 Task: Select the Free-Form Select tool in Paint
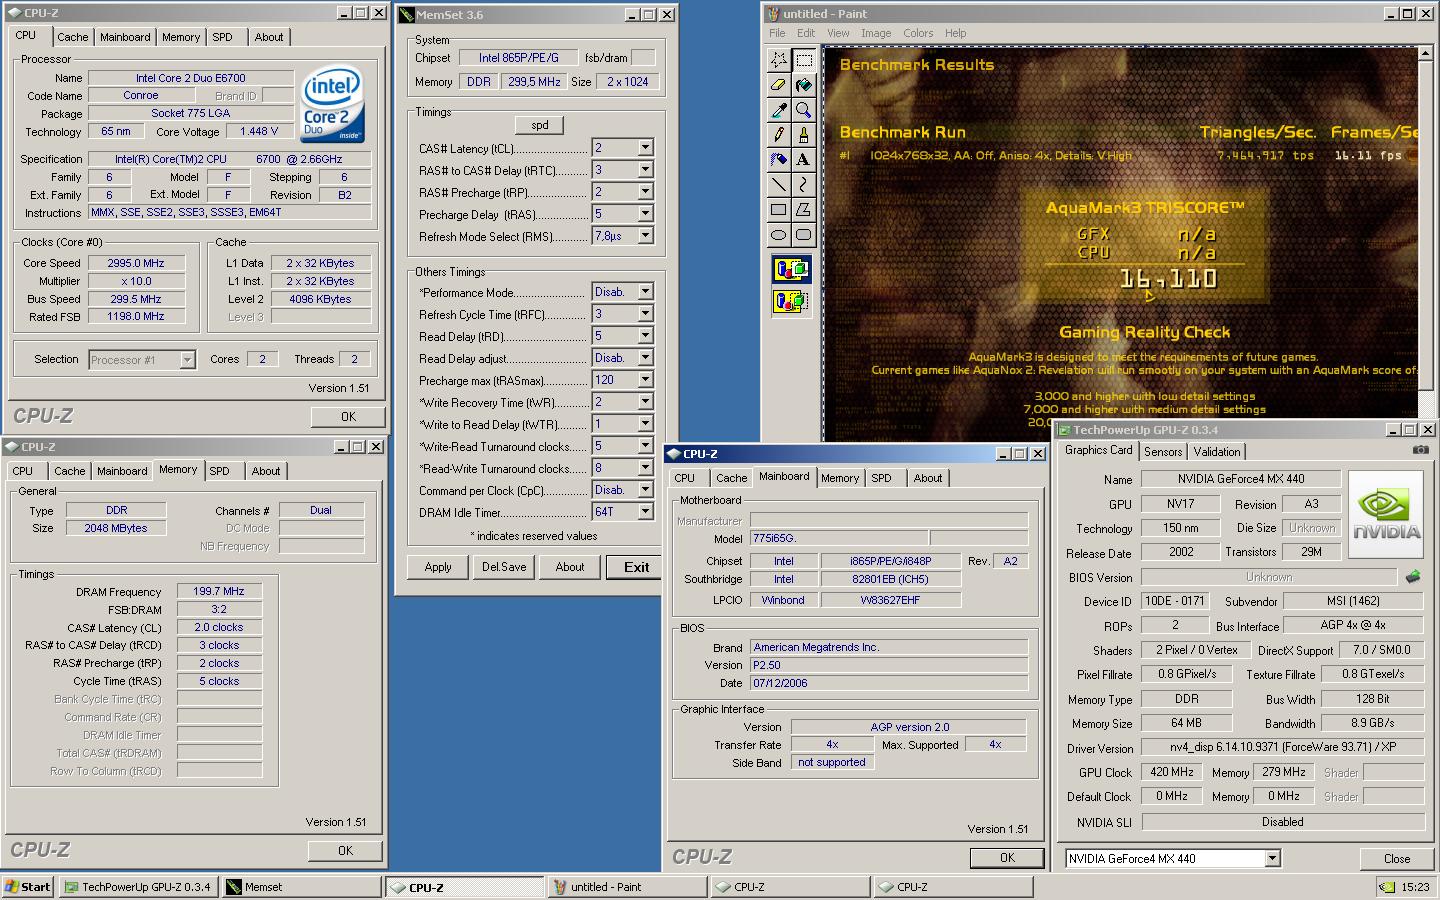(779, 60)
